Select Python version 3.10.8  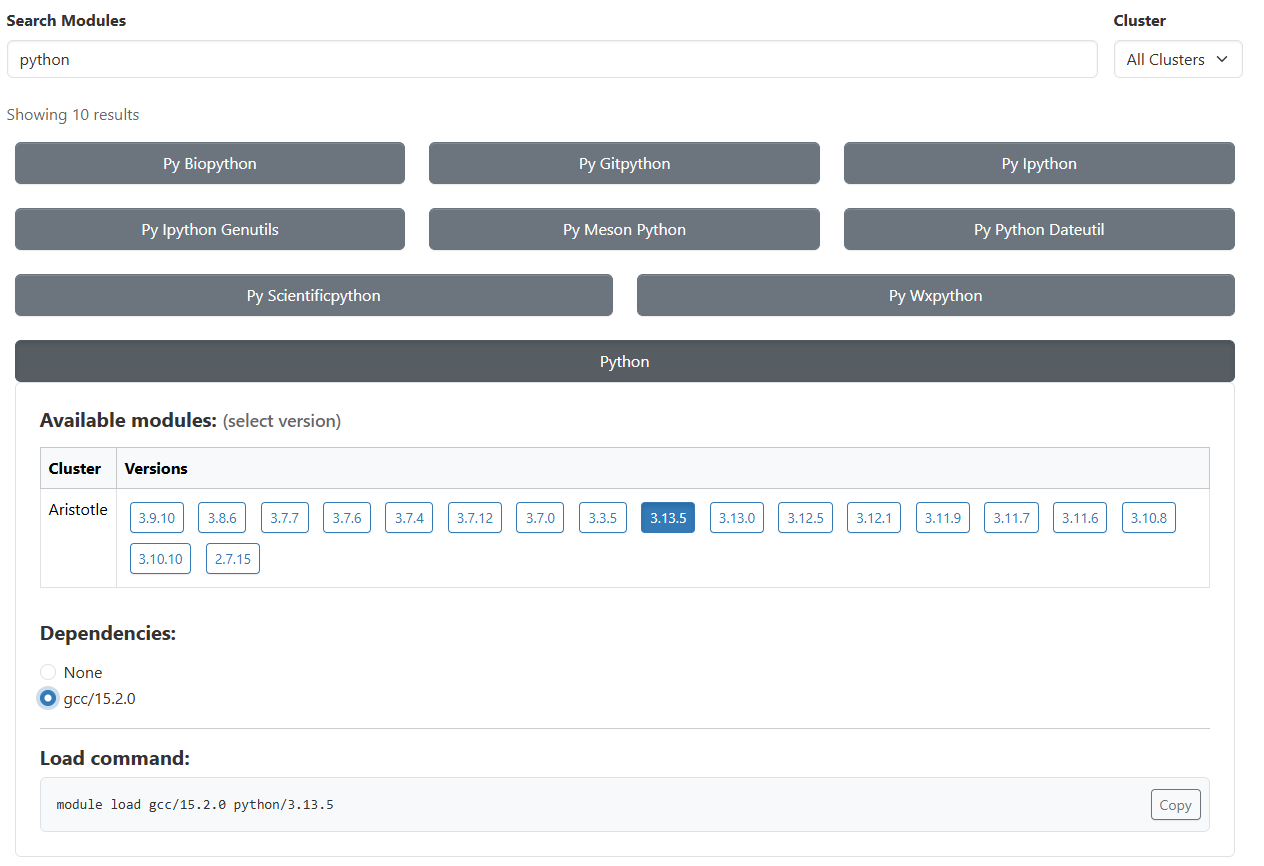coord(1148,517)
